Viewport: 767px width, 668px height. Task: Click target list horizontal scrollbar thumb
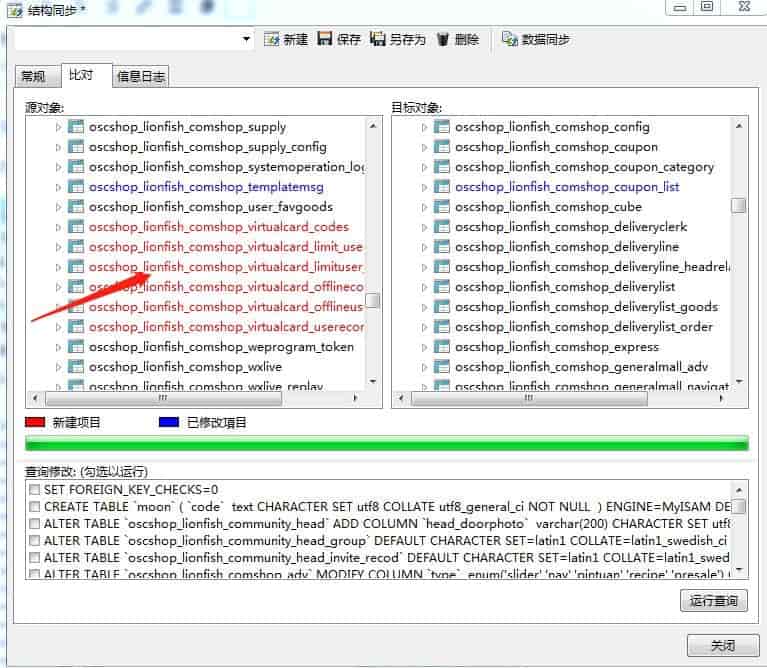tap(529, 398)
